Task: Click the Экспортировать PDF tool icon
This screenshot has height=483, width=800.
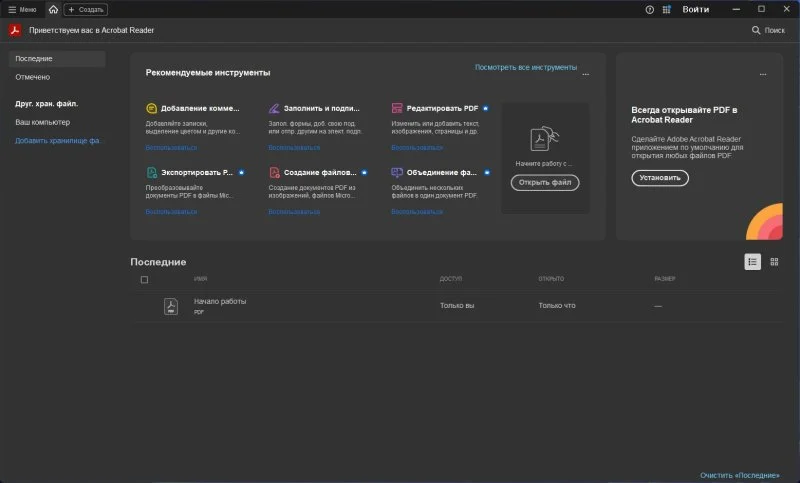Action: pos(152,172)
